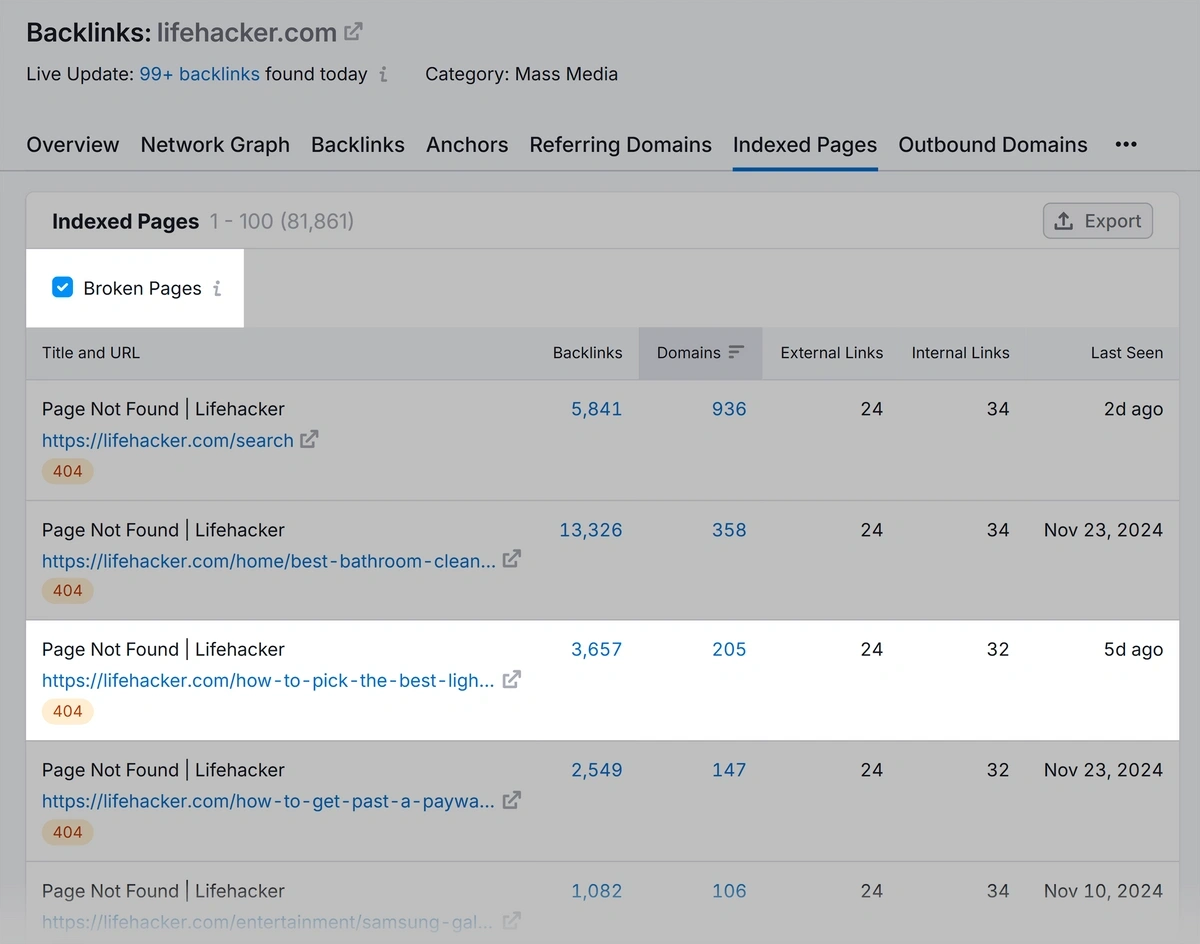Screen dimensions: 1200x944
Task: Open the 99+ backlinks link
Action: (199, 74)
